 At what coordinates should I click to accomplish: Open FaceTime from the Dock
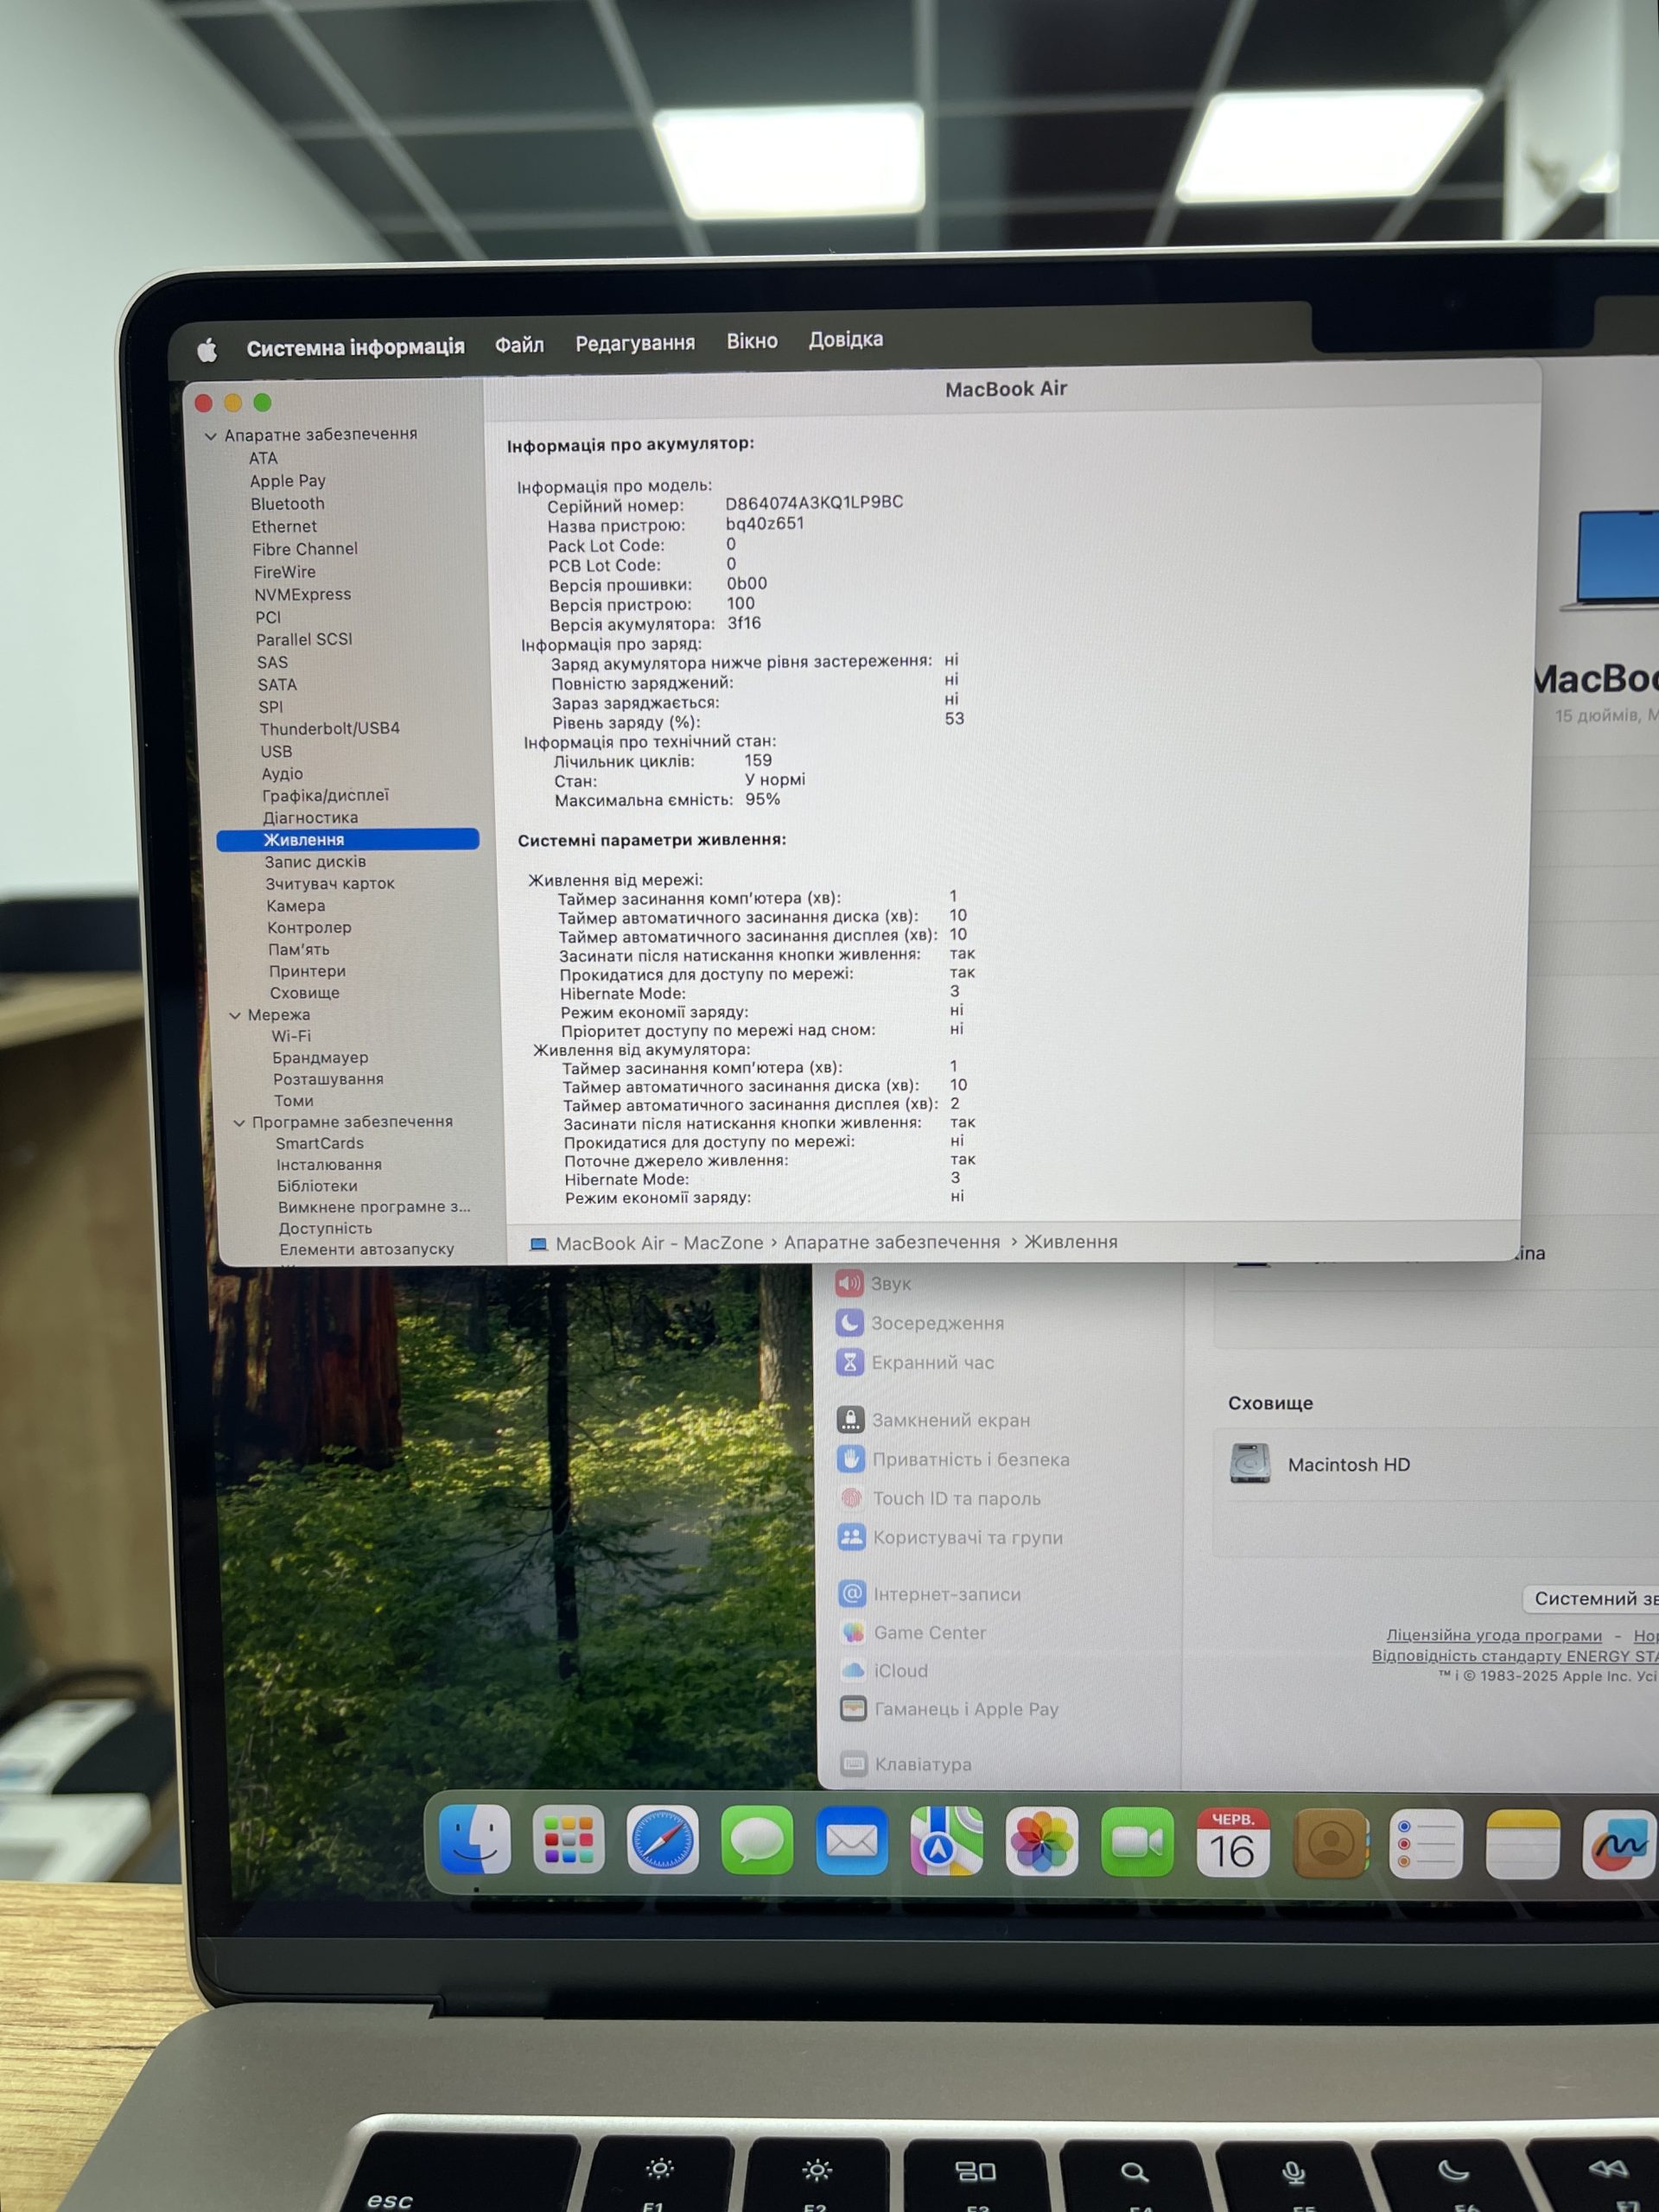click(1137, 1842)
